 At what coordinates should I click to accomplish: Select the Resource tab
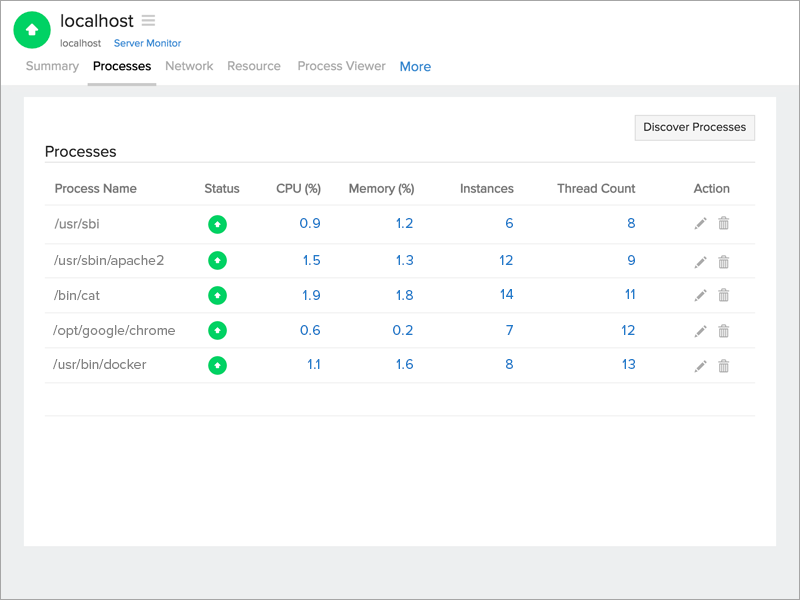tap(254, 66)
